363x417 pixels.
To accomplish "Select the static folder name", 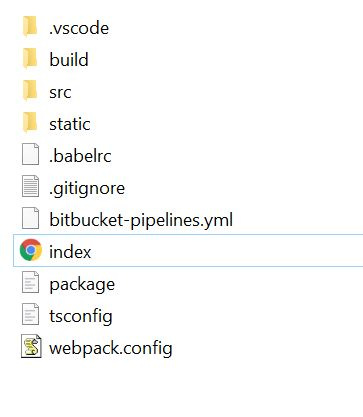I will click(x=70, y=124).
